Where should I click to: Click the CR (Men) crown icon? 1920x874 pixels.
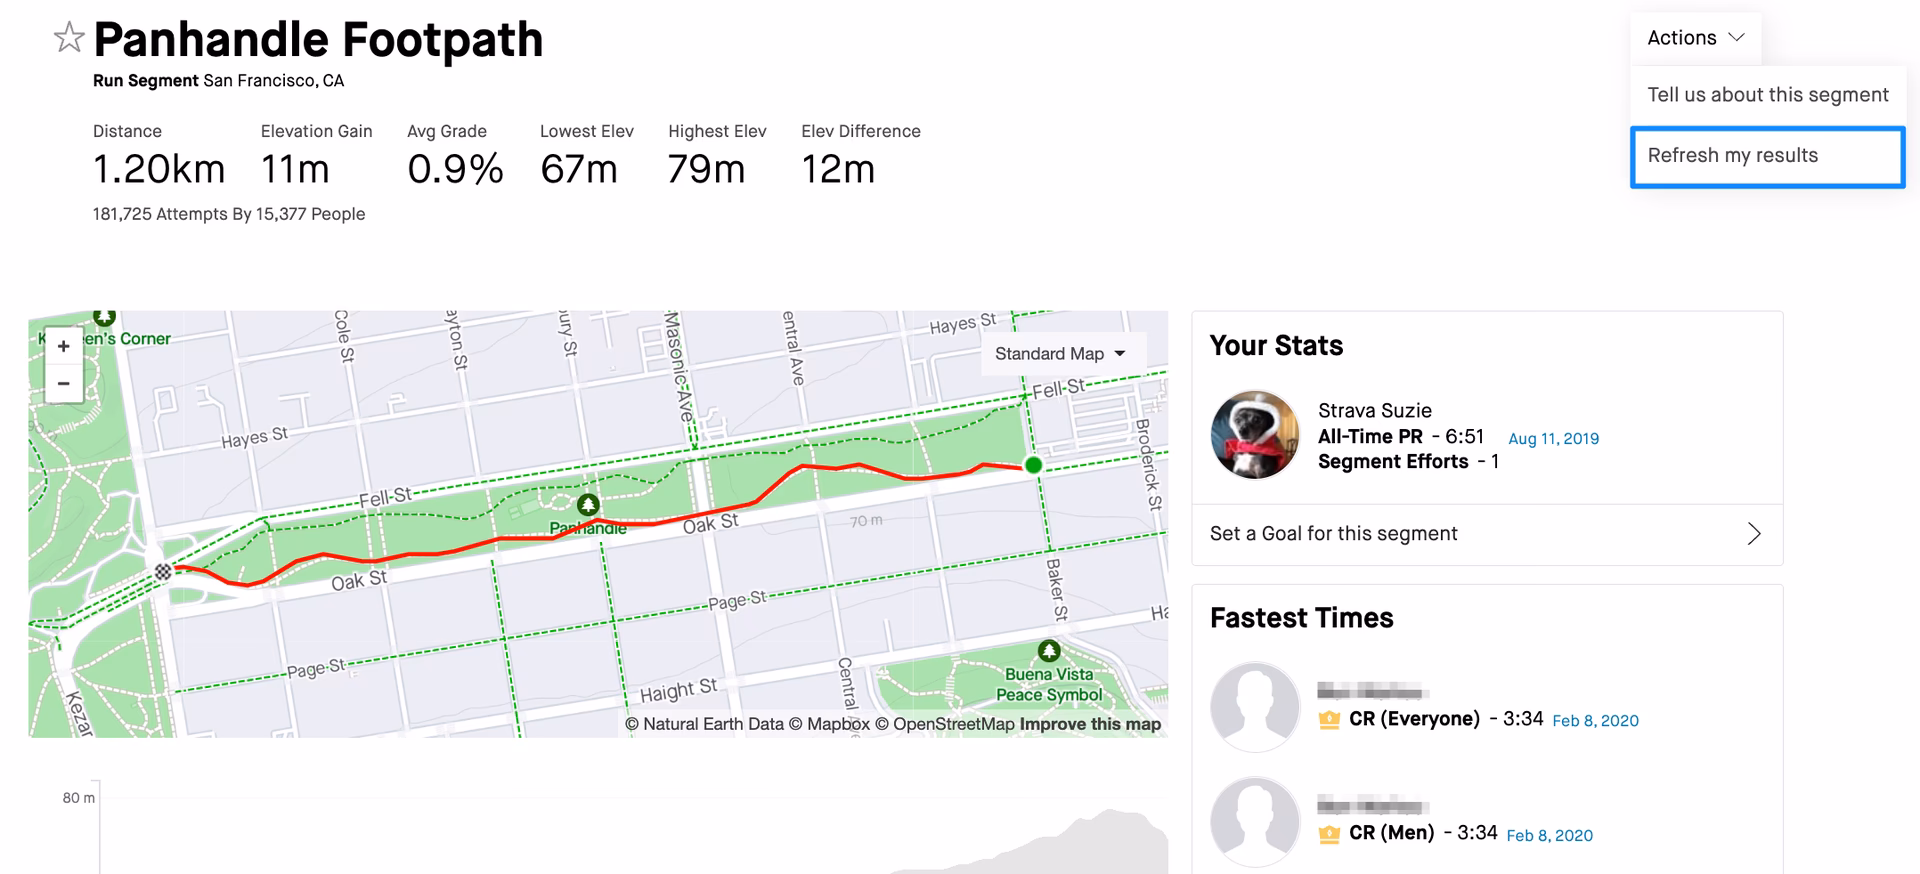click(x=1328, y=832)
